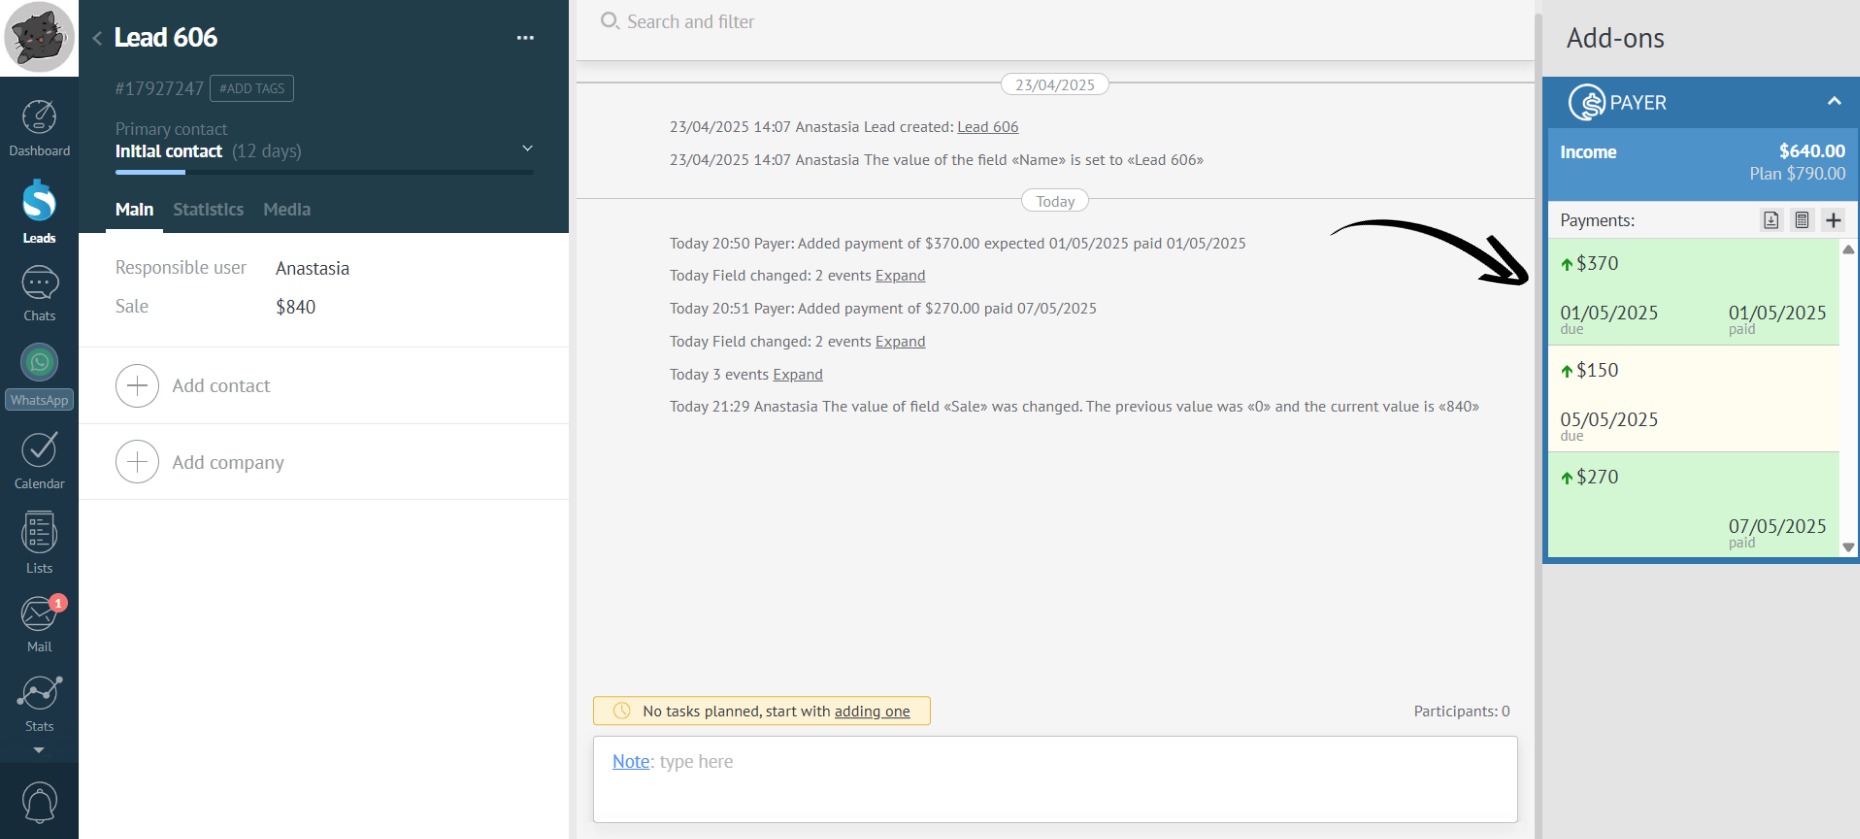Add a new payment with plus icon
The height and width of the screenshot is (839, 1860).
pyautogui.click(x=1832, y=220)
